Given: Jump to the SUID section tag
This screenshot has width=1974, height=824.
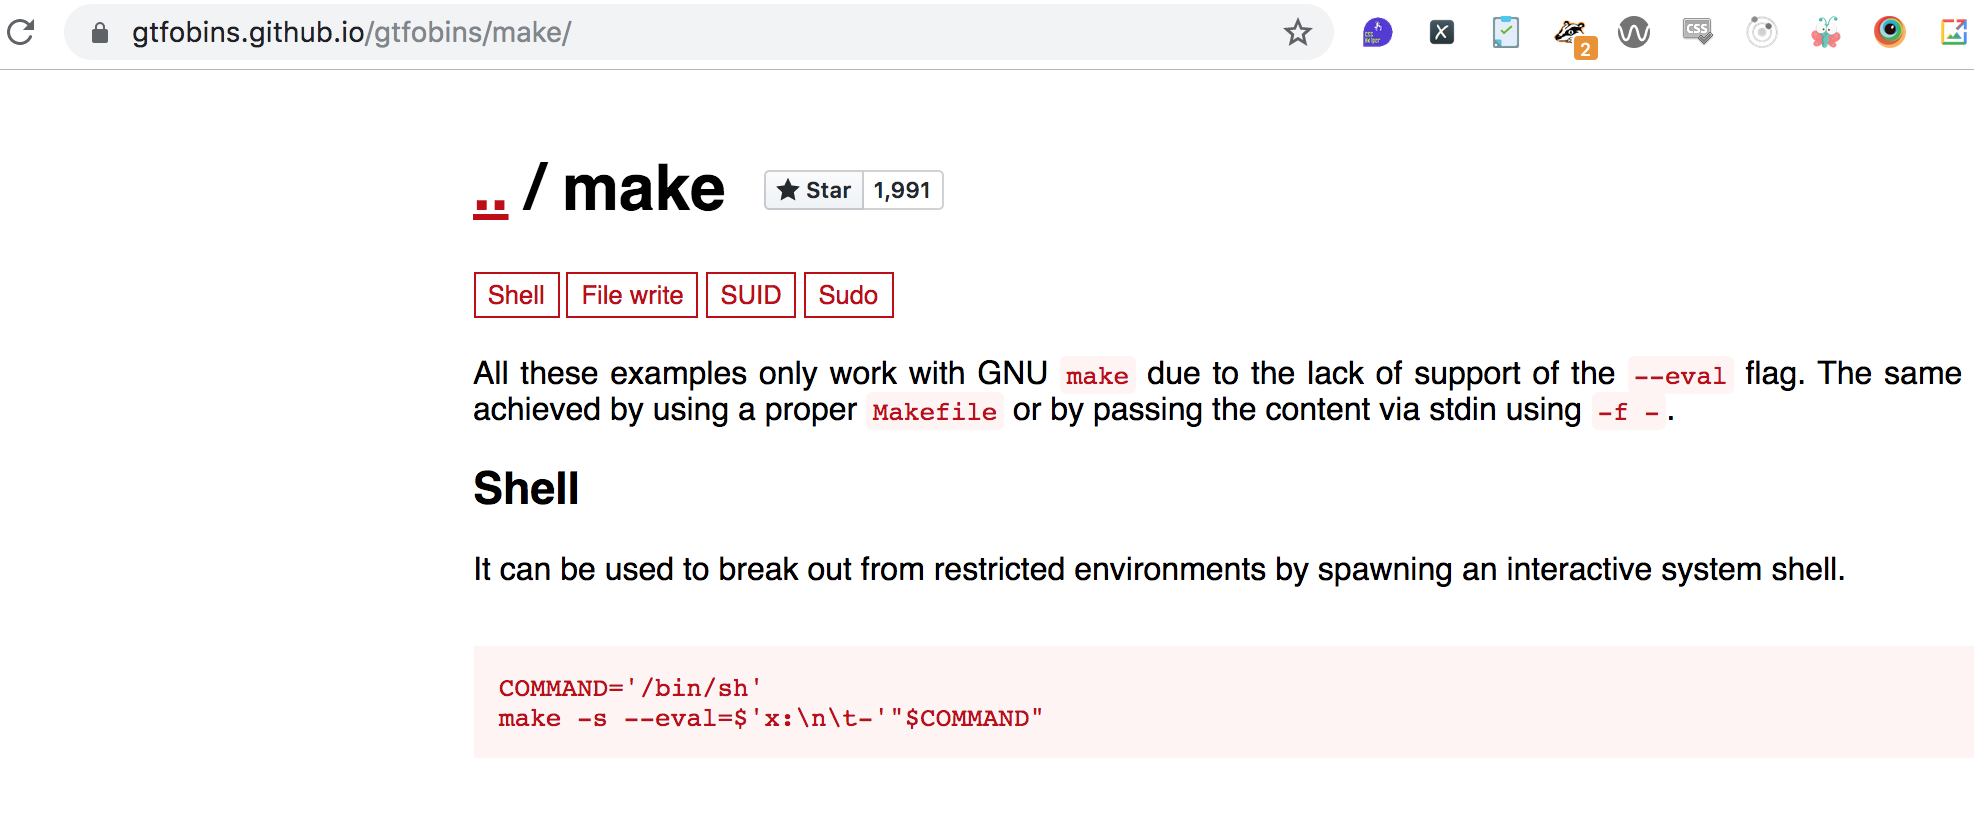Looking at the screenshot, I should pos(750,295).
